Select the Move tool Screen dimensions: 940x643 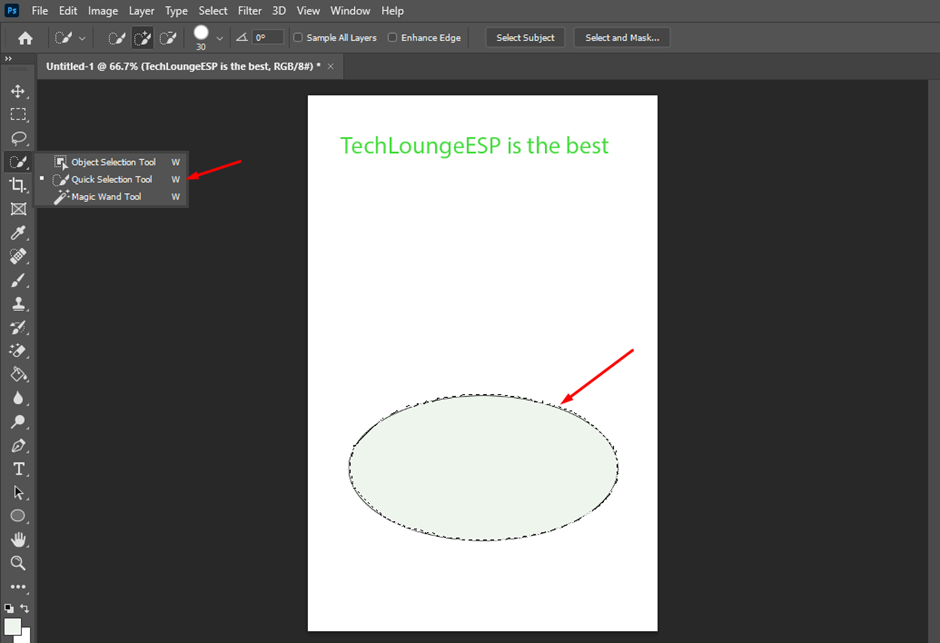[x=18, y=91]
